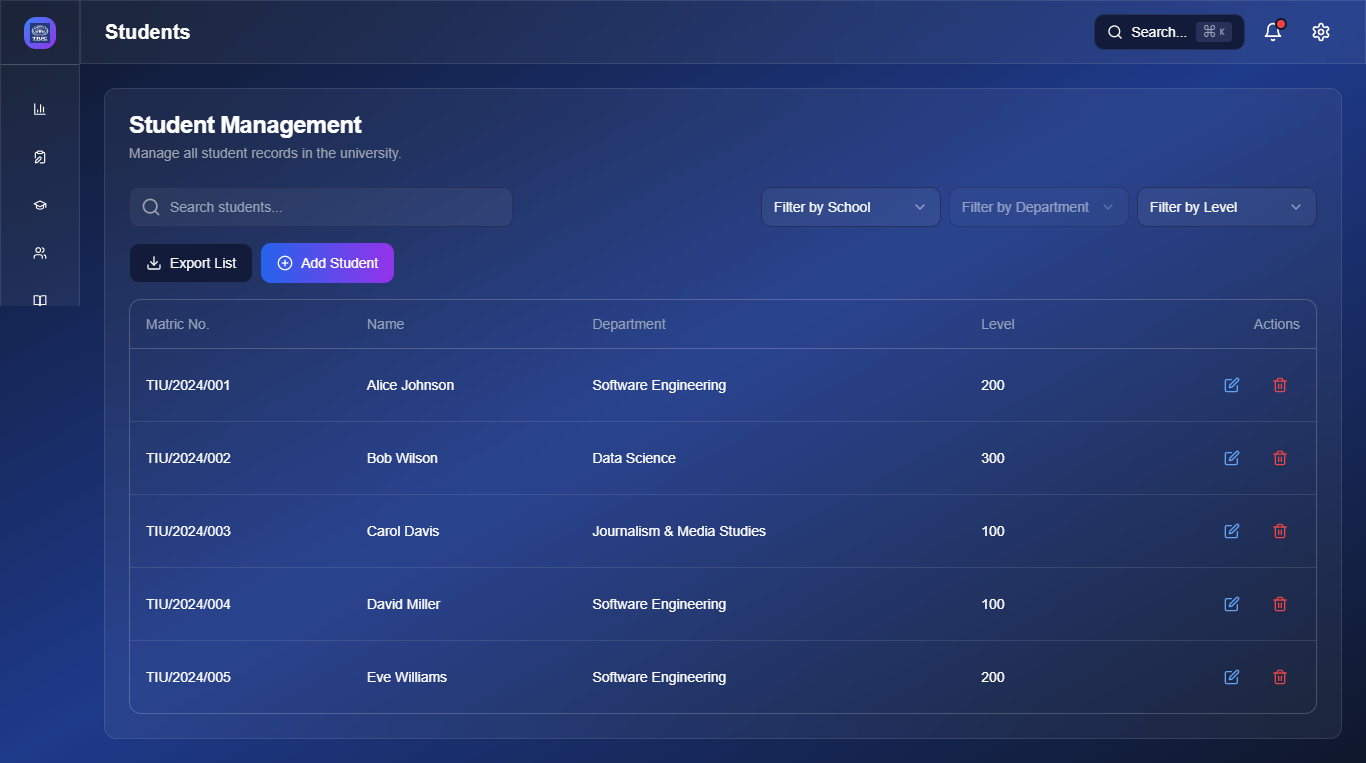
Task: Open the graduation cap icon in sidebar
Action: coord(40,205)
